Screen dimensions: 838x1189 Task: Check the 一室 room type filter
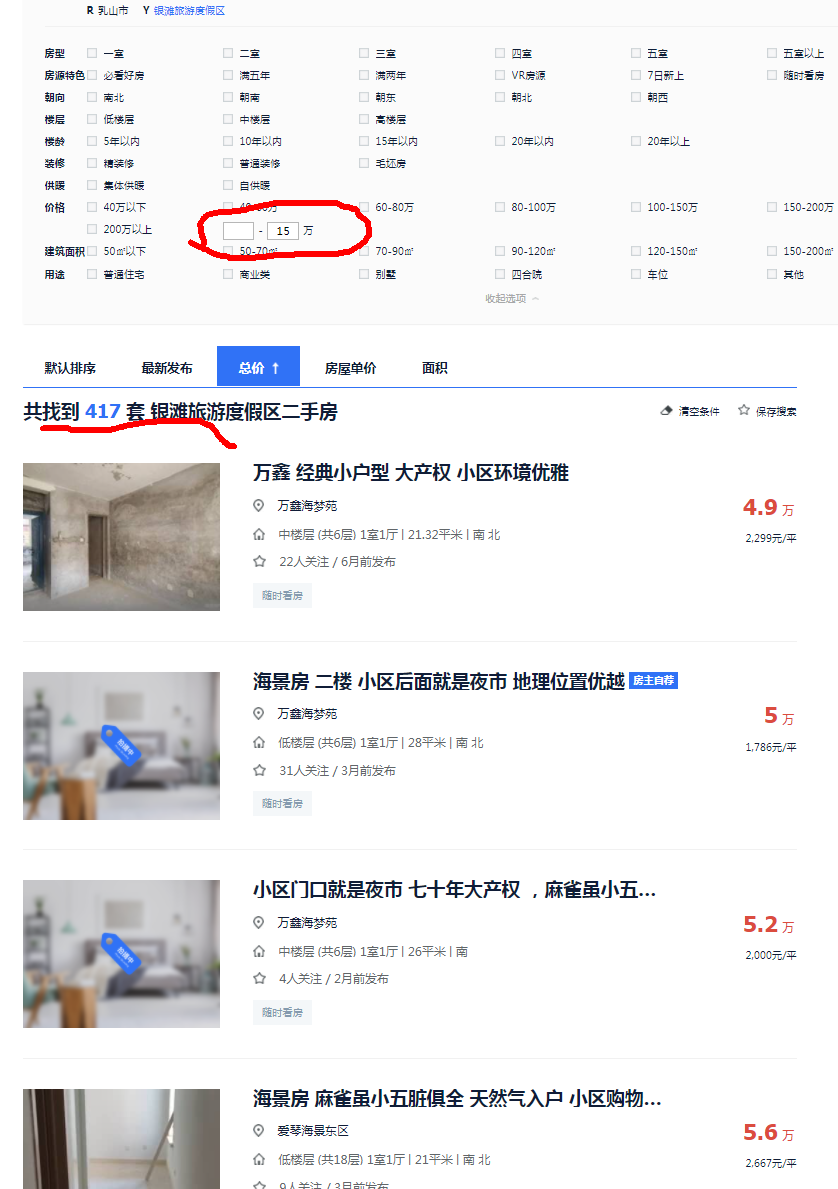click(x=92, y=53)
